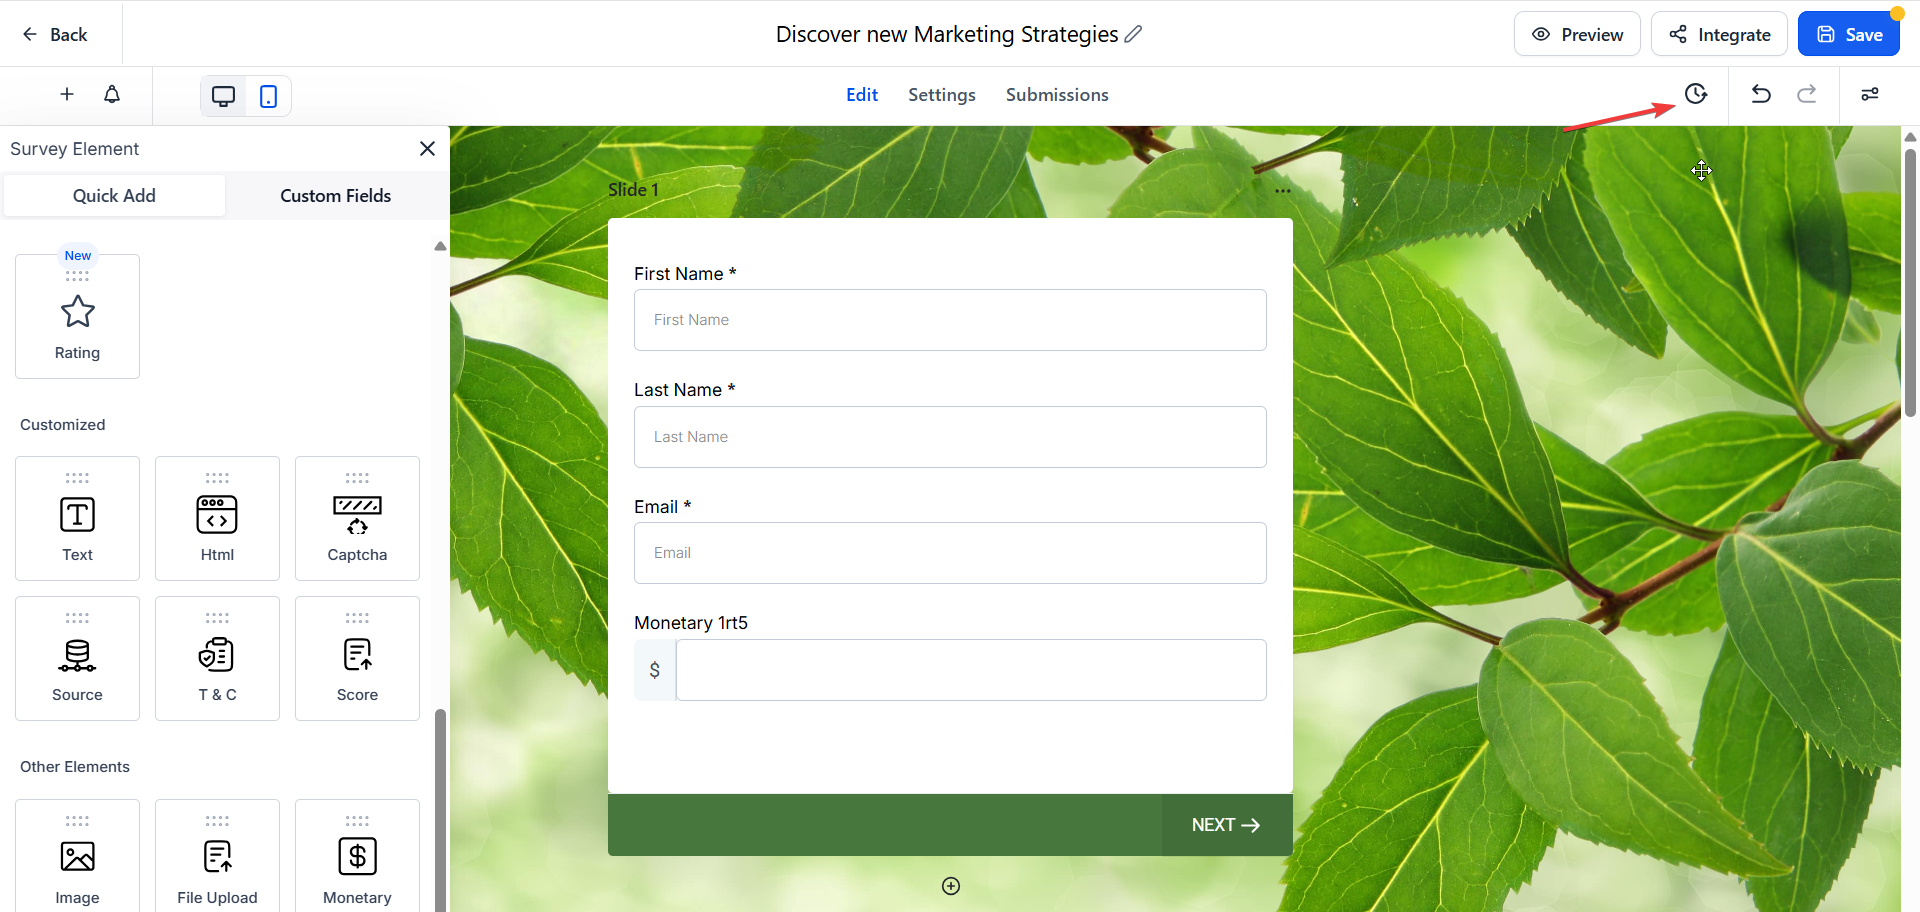The height and width of the screenshot is (912, 1920).
Task: Add the Rating element
Action: pyautogui.click(x=77, y=316)
